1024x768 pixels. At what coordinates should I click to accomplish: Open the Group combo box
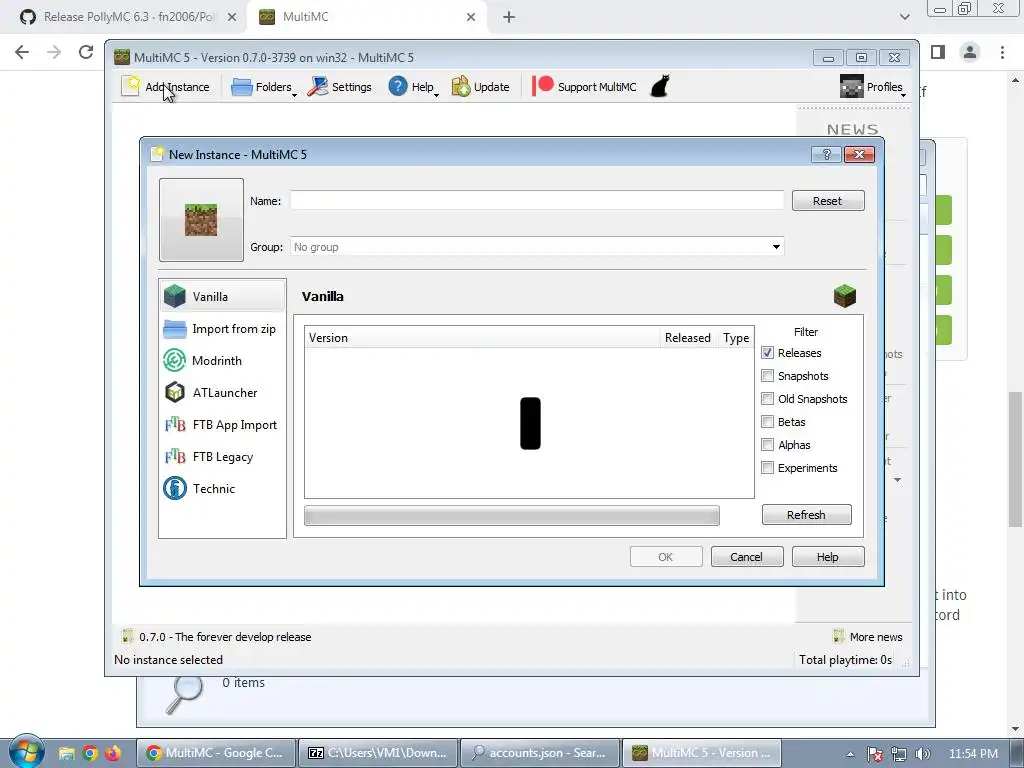point(537,247)
